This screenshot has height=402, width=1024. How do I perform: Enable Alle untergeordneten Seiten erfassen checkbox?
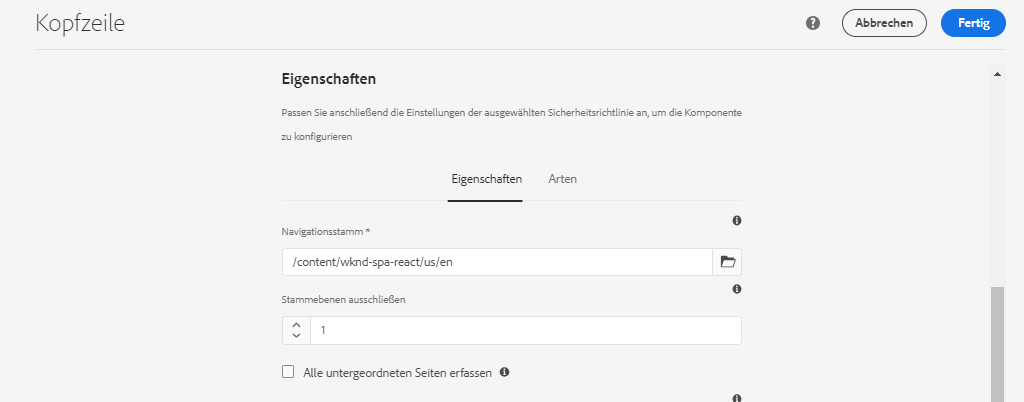click(288, 372)
